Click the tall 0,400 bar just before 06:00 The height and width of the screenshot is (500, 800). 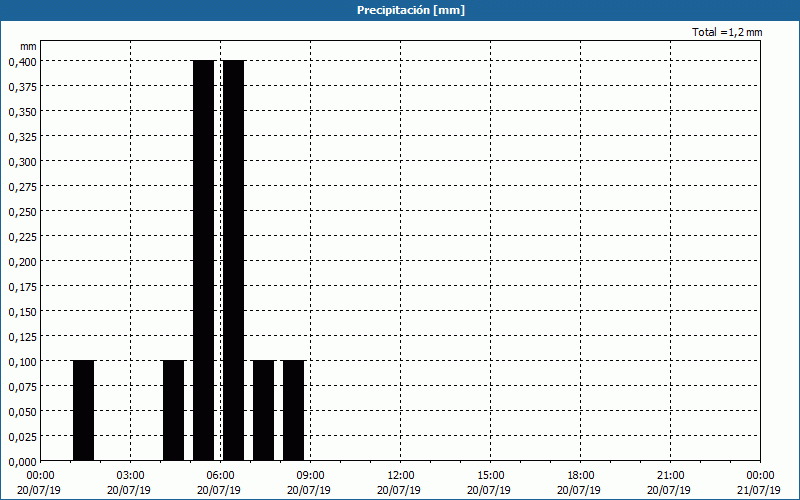(x=204, y=261)
